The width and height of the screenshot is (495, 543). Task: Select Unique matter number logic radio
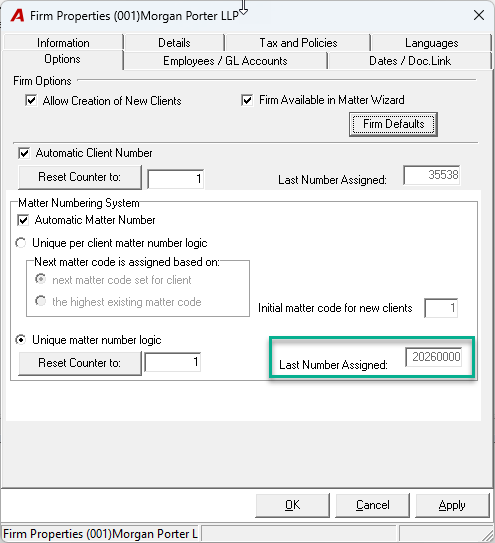click(x=21, y=340)
